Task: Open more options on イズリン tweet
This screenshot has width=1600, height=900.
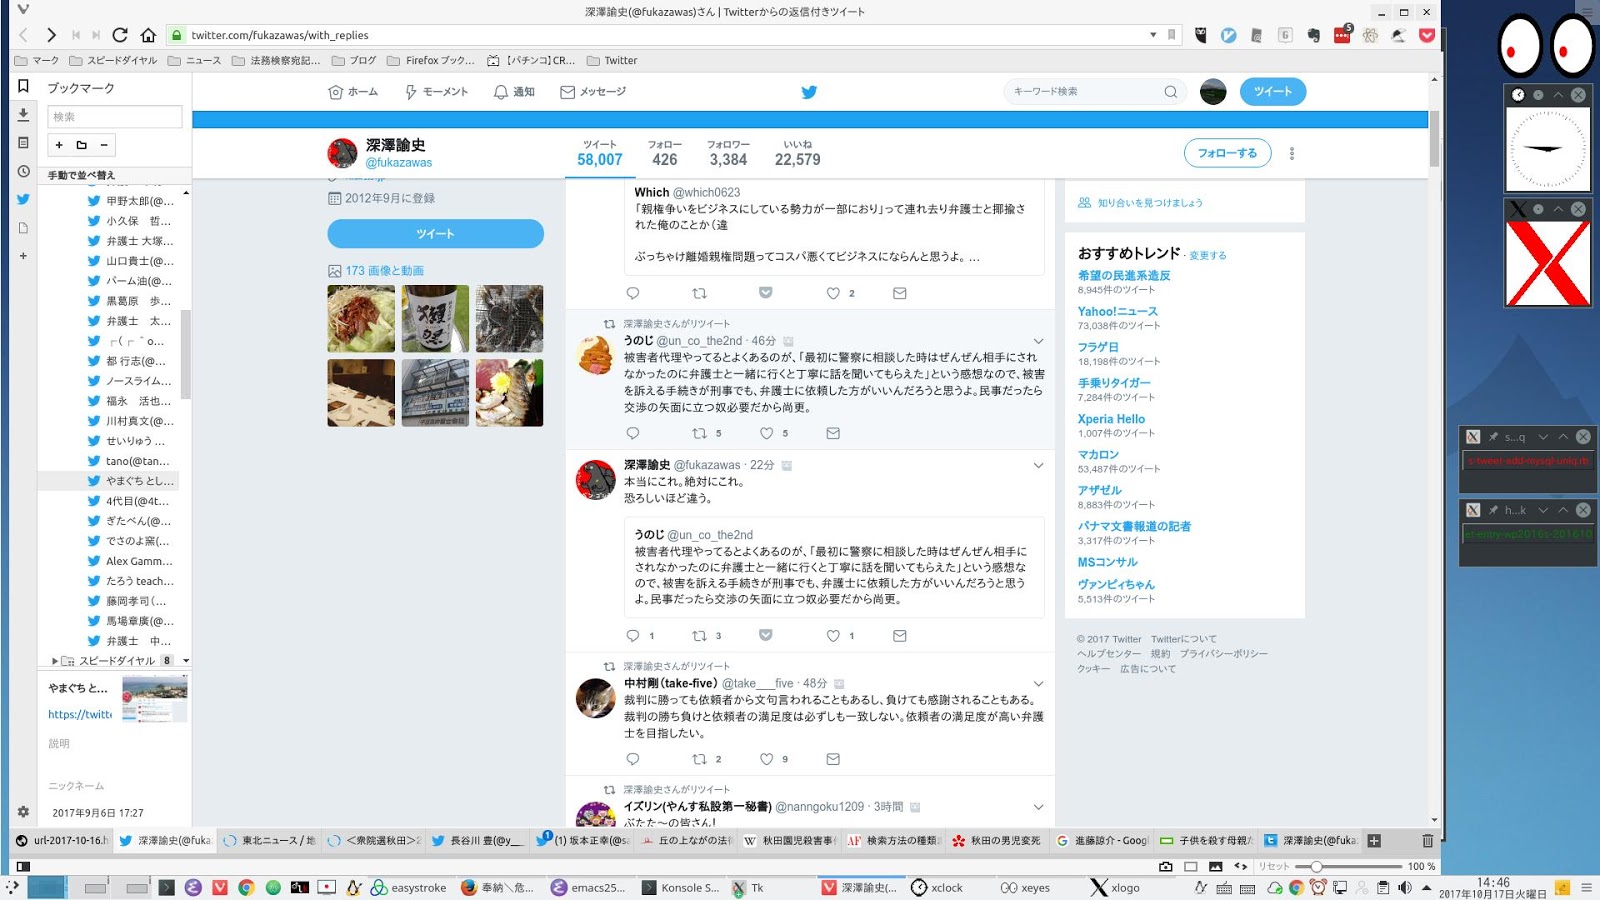Action: click(1038, 807)
